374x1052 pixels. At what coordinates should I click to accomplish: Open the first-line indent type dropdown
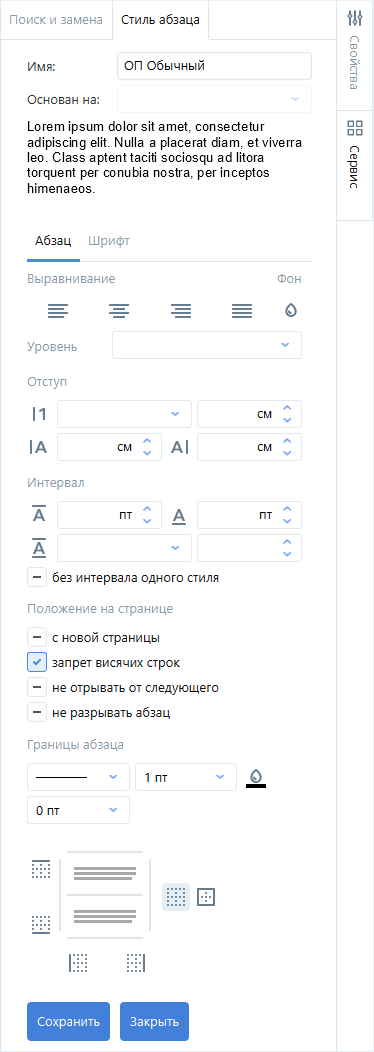[124, 414]
